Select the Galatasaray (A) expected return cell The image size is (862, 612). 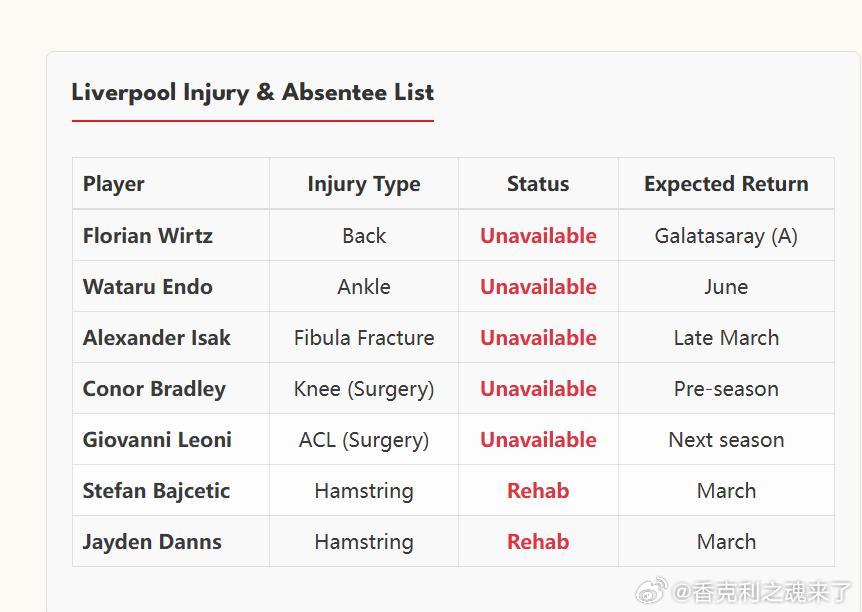726,236
